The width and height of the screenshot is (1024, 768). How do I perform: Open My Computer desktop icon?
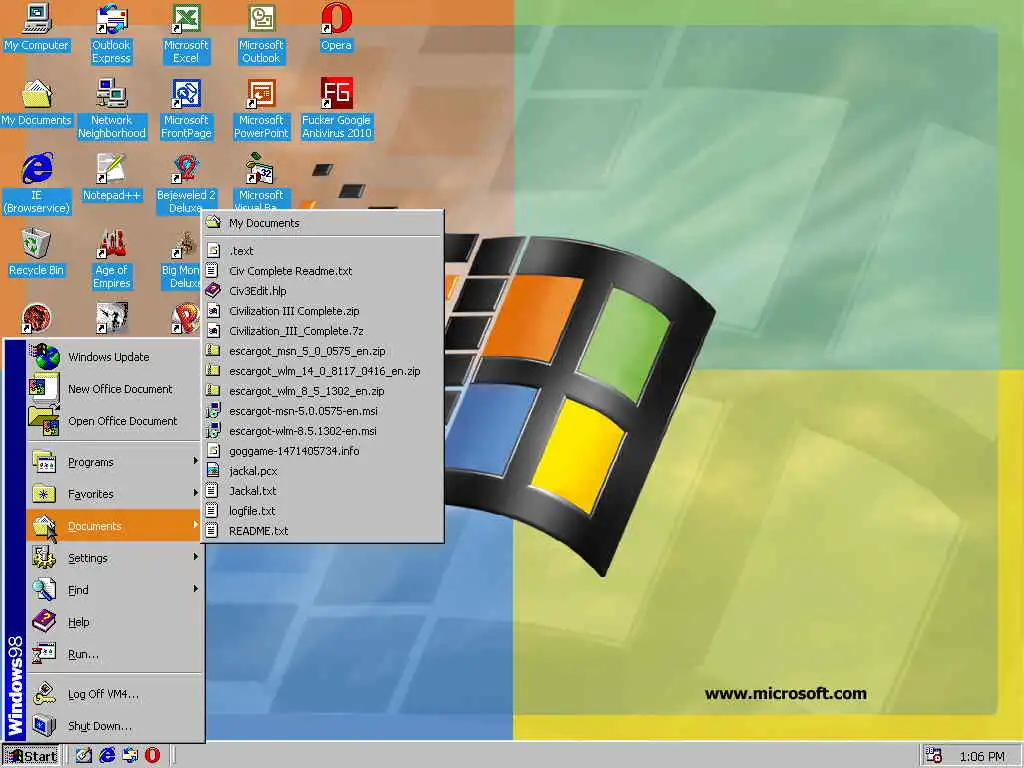click(x=37, y=28)
